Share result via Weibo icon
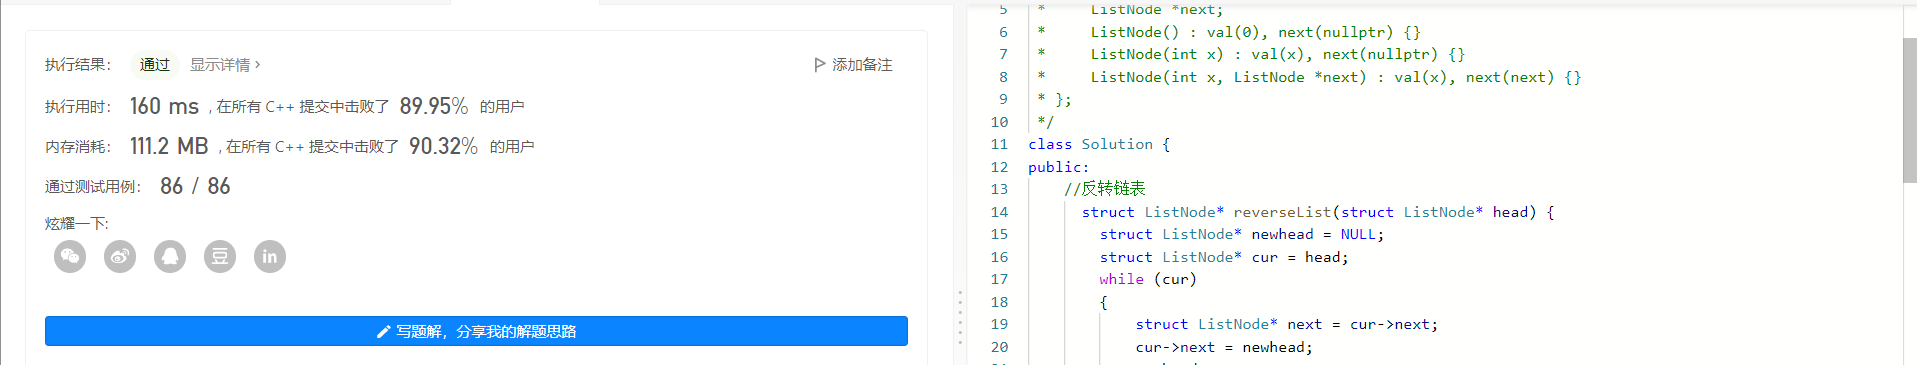Image resolution: width=1917 pixels, height=365 pixels. coord(120,257)
